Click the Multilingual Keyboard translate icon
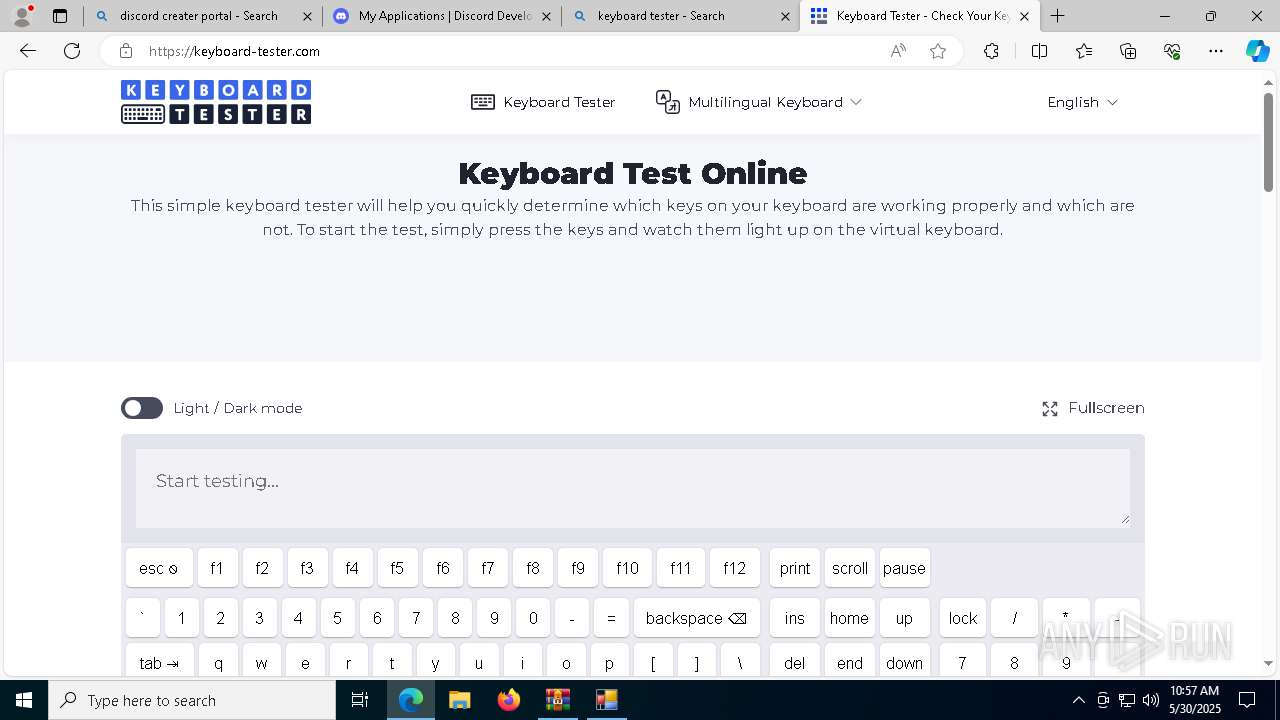1280x720 pixels. [x=667, y=102]
